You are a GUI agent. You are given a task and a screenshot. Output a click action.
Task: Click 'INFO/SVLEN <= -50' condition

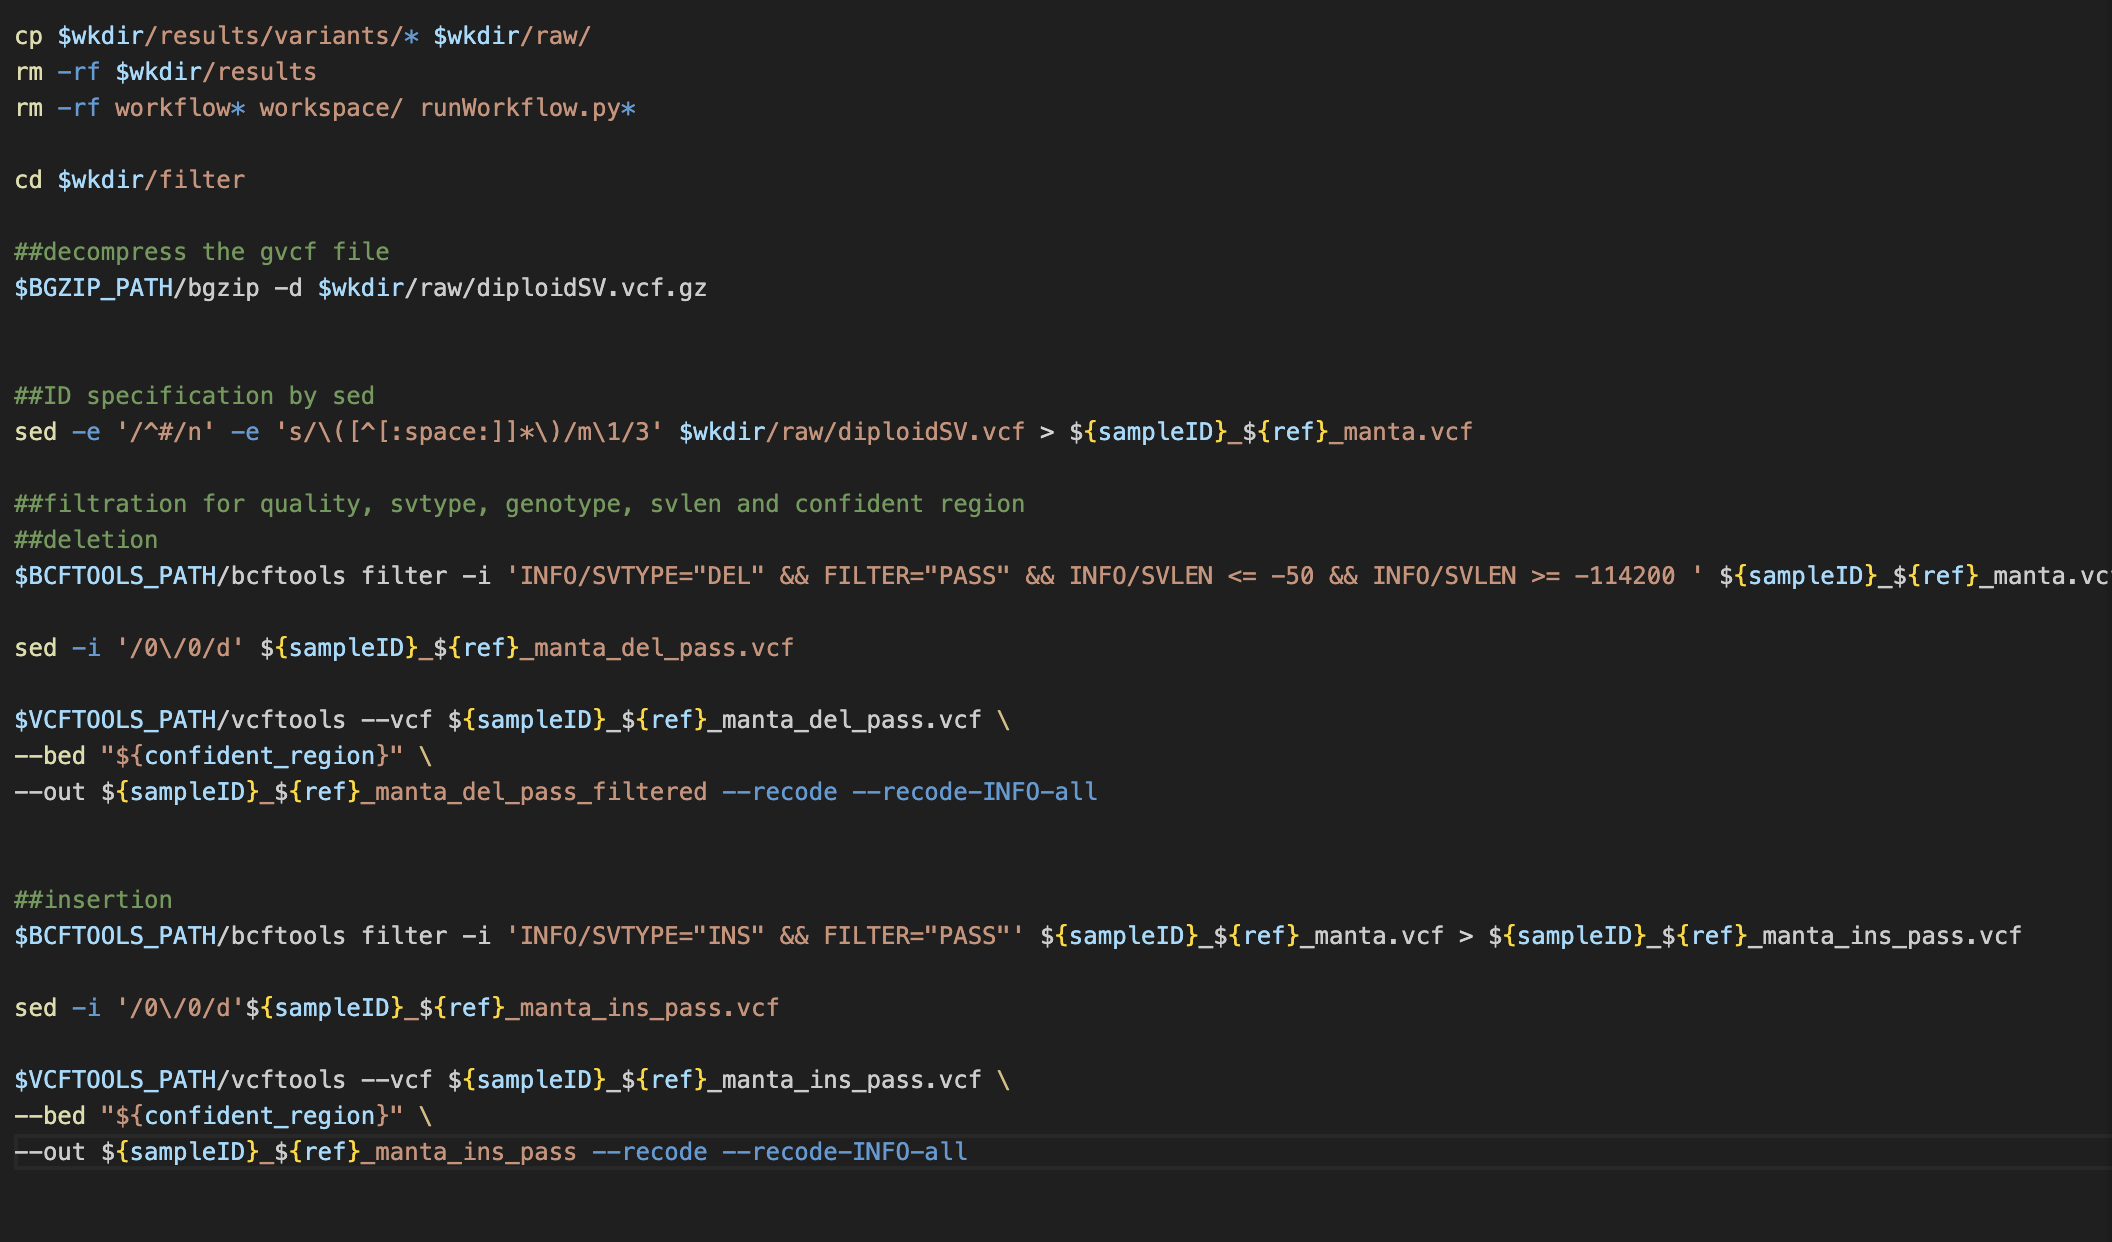pos(1191,576)
